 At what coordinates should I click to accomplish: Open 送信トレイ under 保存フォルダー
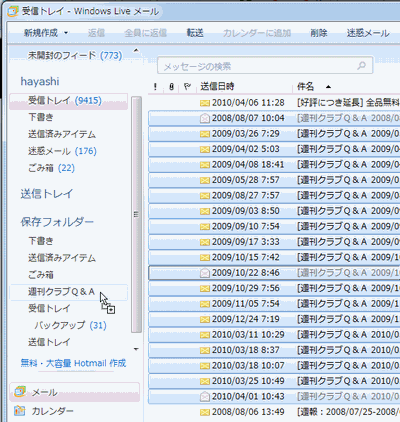[x=49, y=342]
